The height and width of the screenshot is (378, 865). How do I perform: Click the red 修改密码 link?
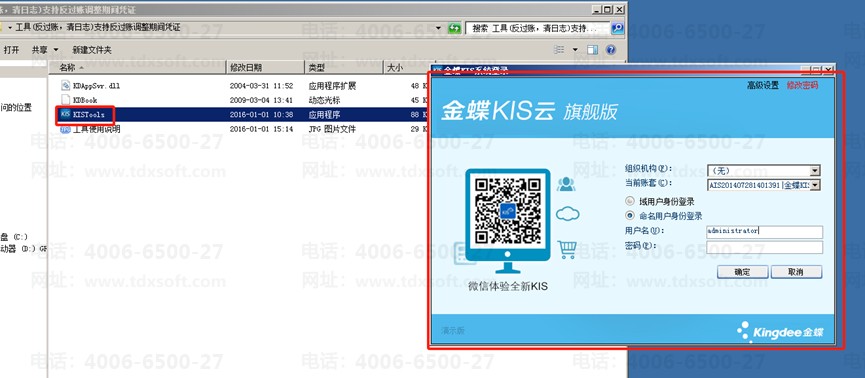click(802, 85)
